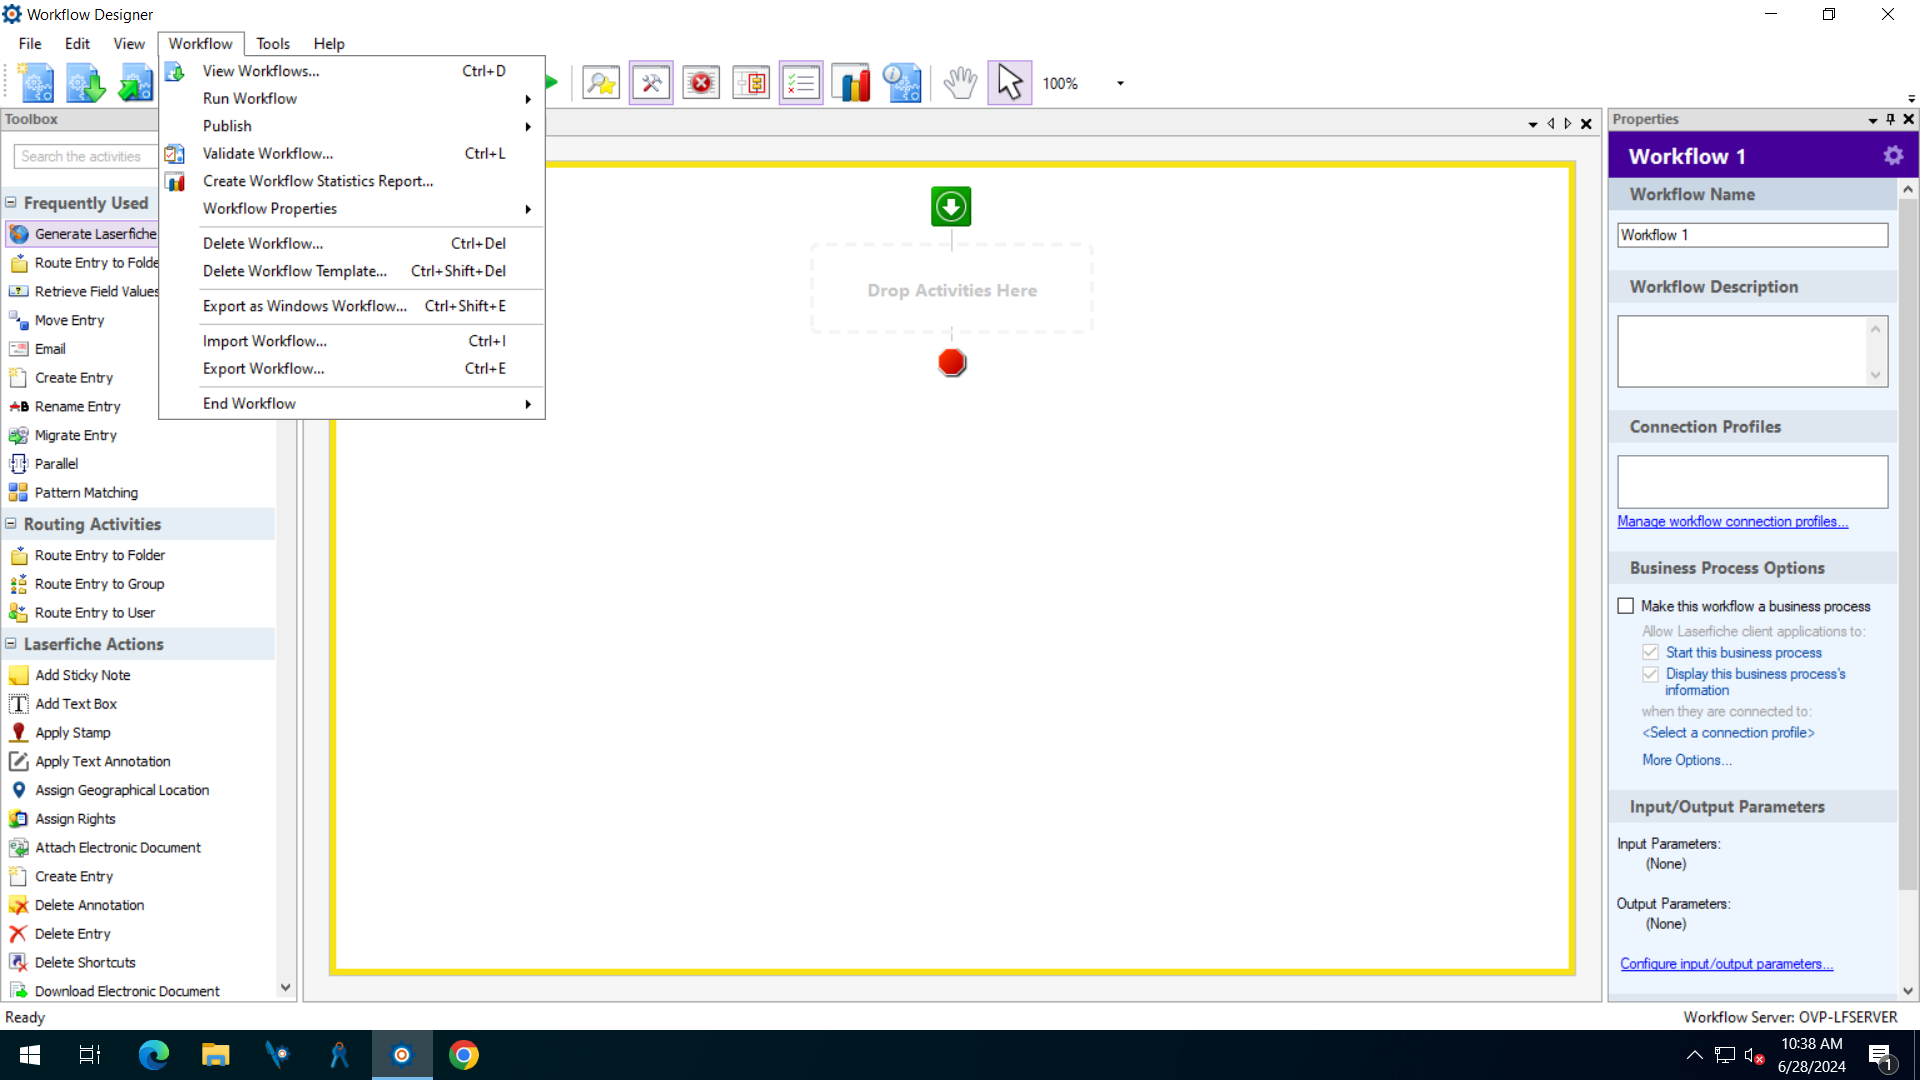The image size is (1920, 1080).
Task: Toggle Display this business process's information checkbox
Action: (1650, 674)
